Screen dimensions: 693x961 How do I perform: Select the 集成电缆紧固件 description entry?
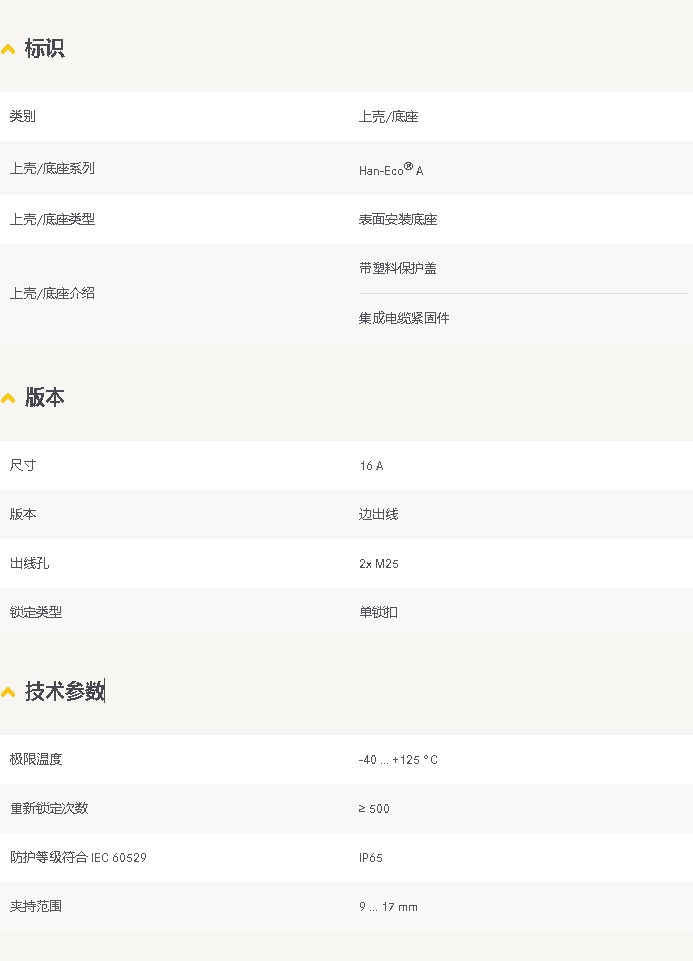click(x=404, y=318)
